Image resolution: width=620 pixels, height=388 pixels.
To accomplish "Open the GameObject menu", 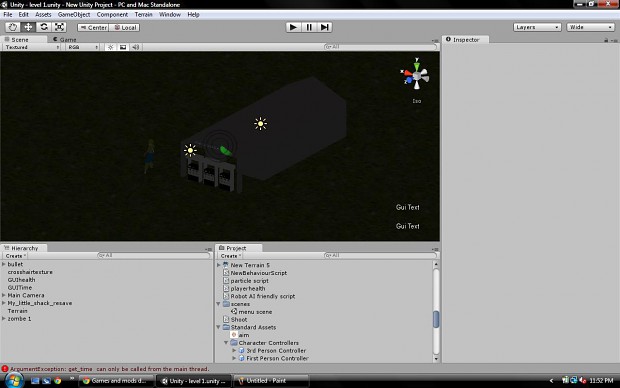I will tap(74, 15).
